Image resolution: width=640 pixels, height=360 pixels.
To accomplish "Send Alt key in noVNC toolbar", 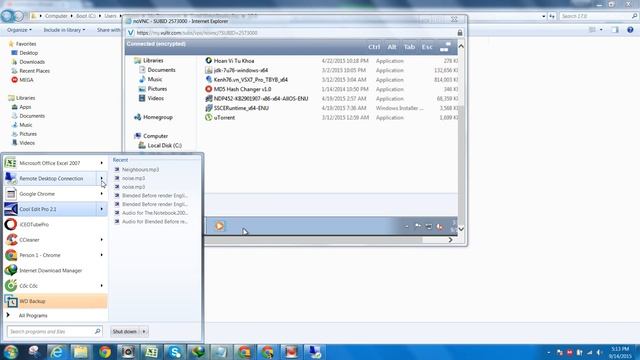I will [392, 47].
